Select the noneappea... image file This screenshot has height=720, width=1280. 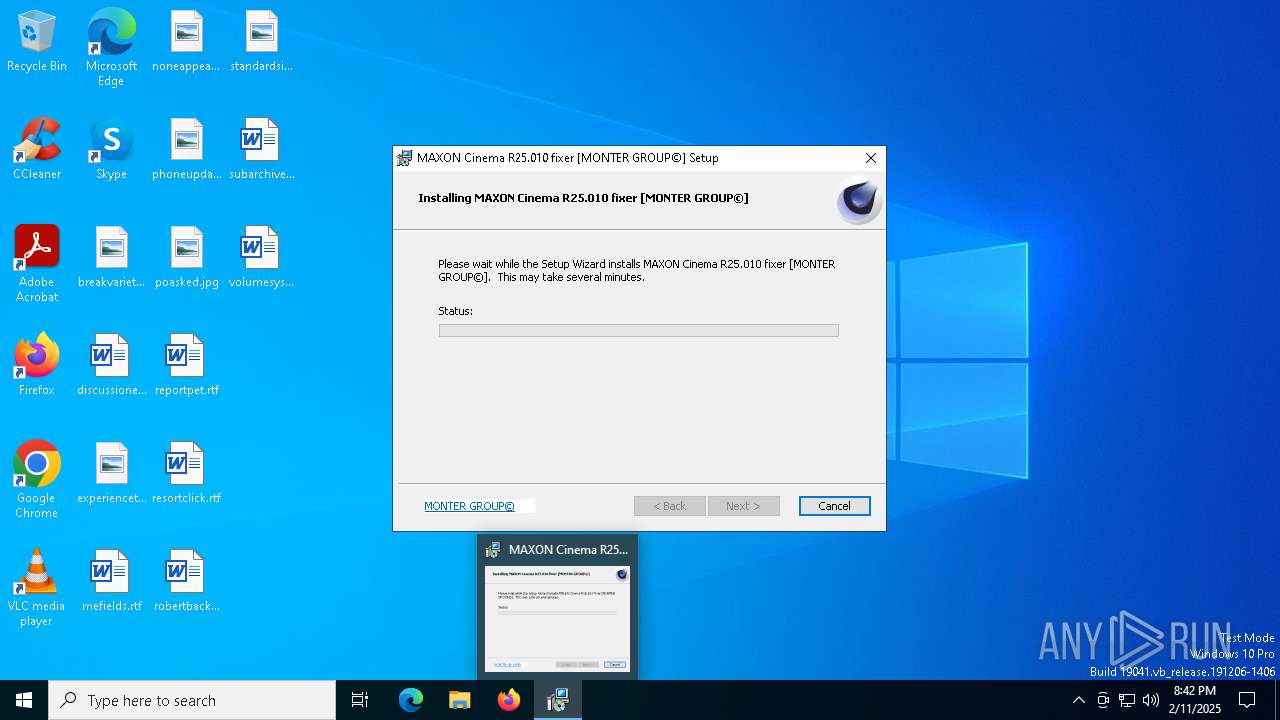(186, 42)
